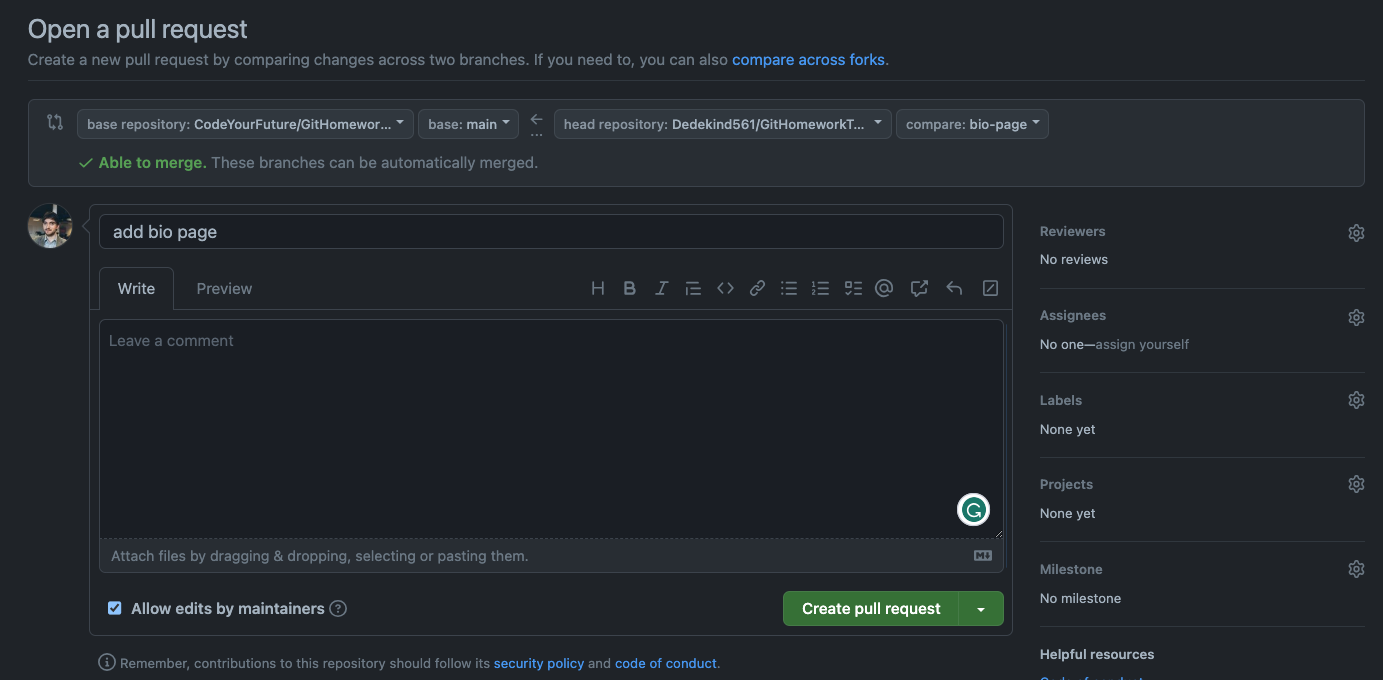Viewport: 1383px width, 680px height.
Task: Open the base repository dropdown
Action: point(245,124)
